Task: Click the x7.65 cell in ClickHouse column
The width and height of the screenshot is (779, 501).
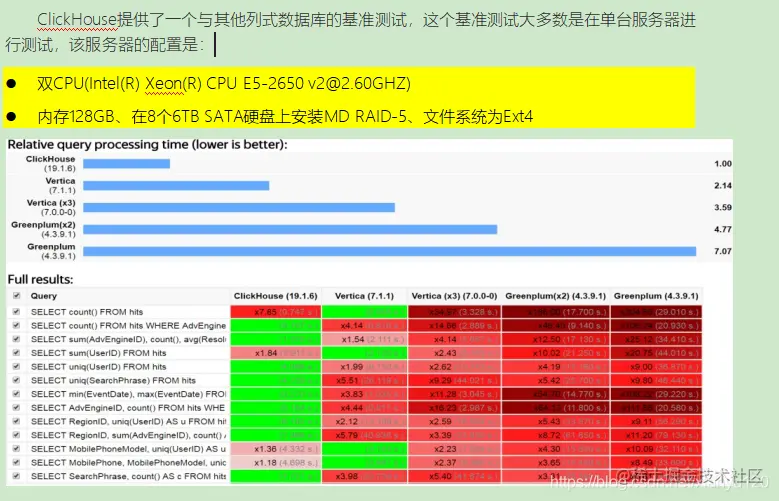Action: coord(276,312)
